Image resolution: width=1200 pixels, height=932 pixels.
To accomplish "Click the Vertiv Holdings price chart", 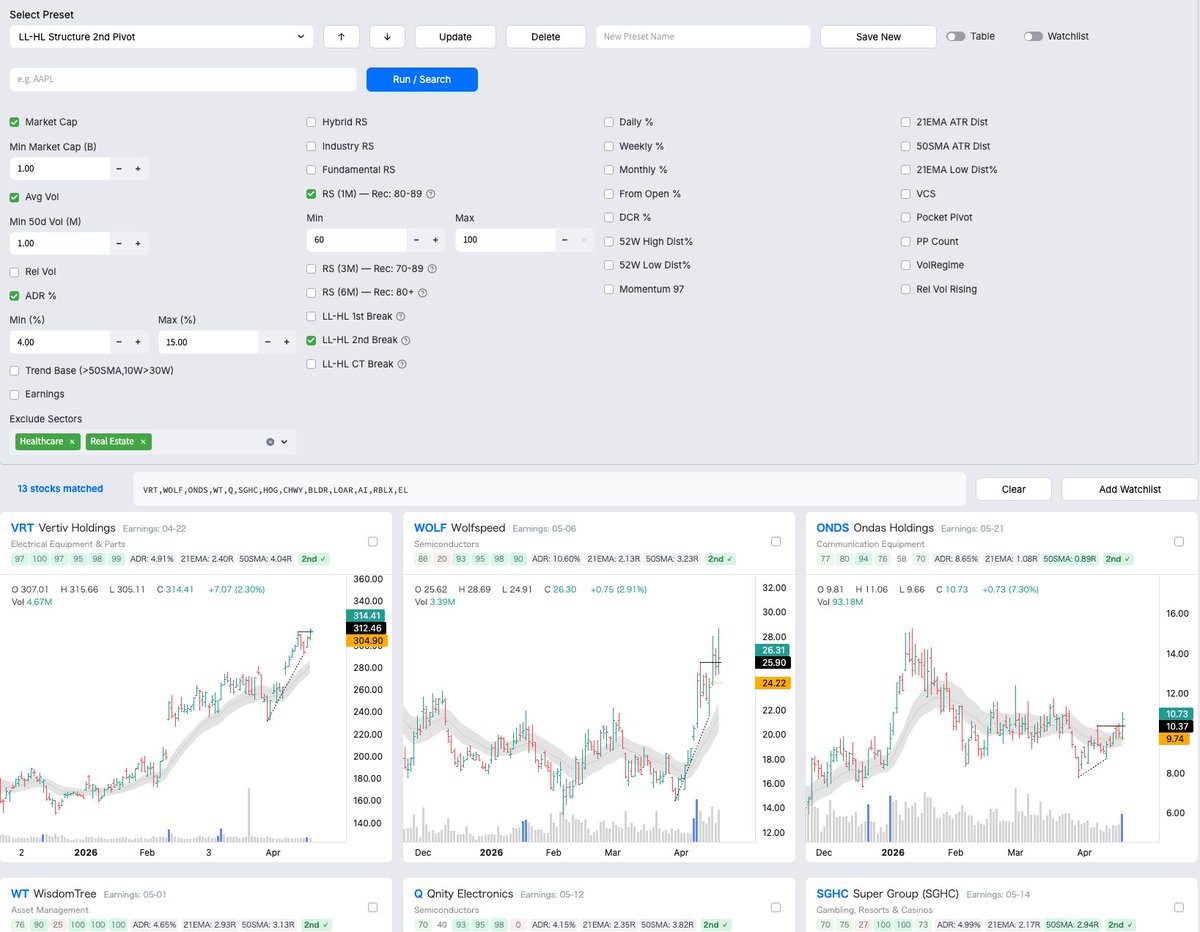I will tap(175, 710).
